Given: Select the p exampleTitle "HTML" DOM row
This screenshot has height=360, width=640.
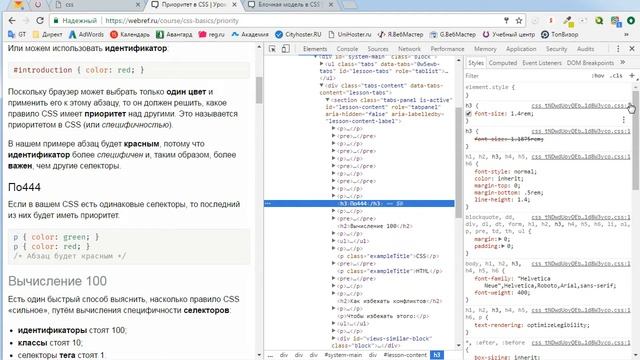Looking at the screenshot, I should (390, 271).
